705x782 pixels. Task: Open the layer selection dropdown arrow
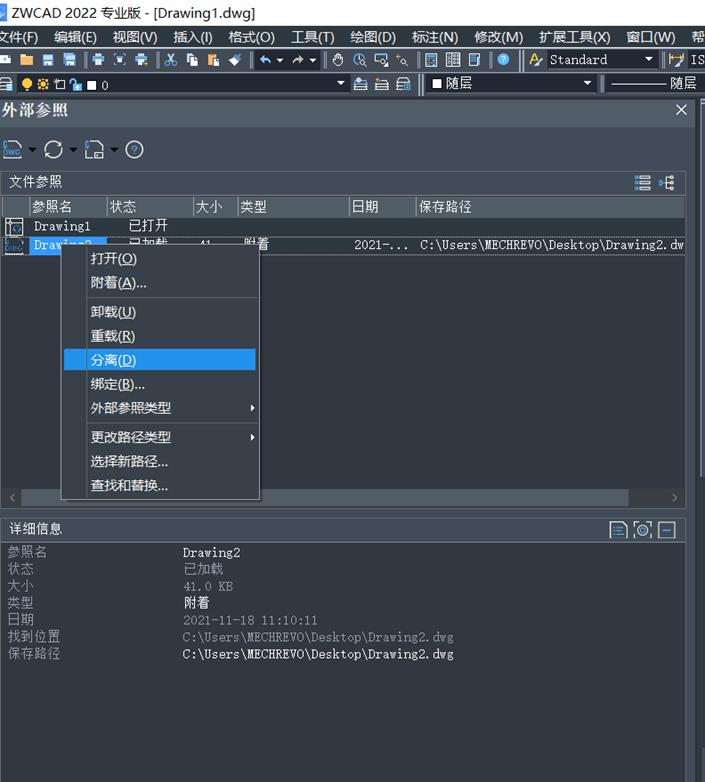341,83
